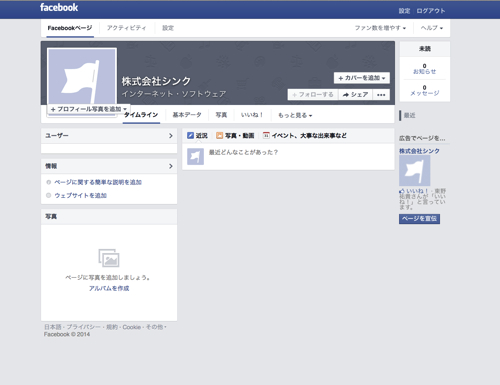Click the thumbs-up like icon in ad

[x=402, y=191]
